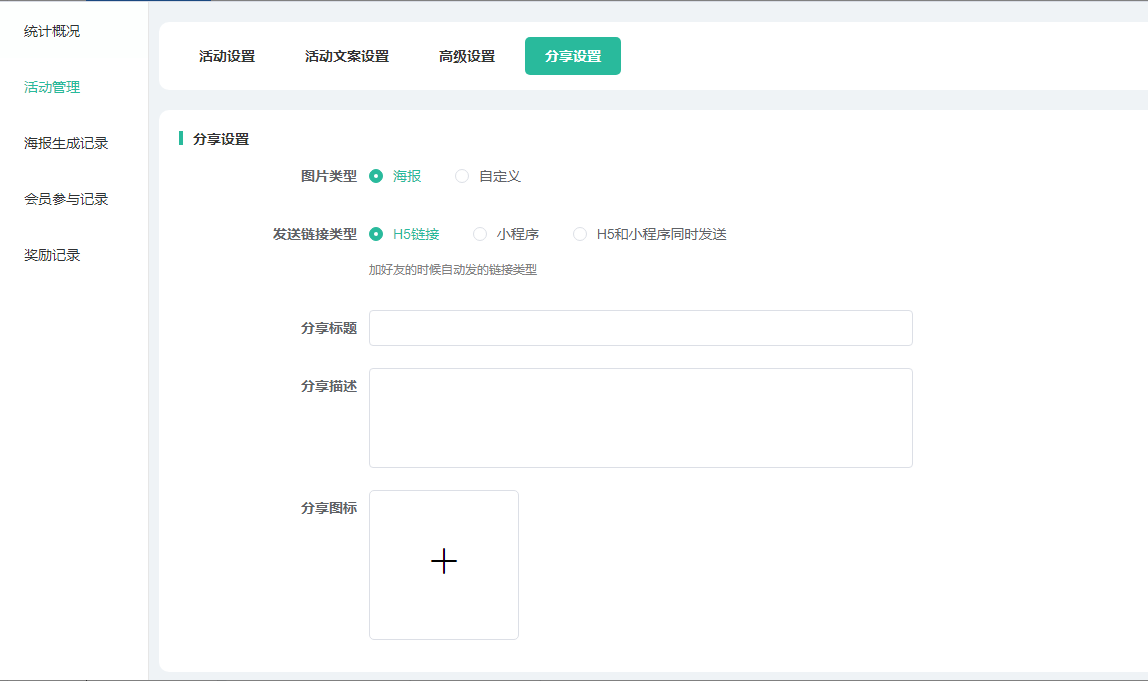This screenshot has height=681, width=1148.
Task: Go to the 高级设置 tab
Action: [467, 56]
